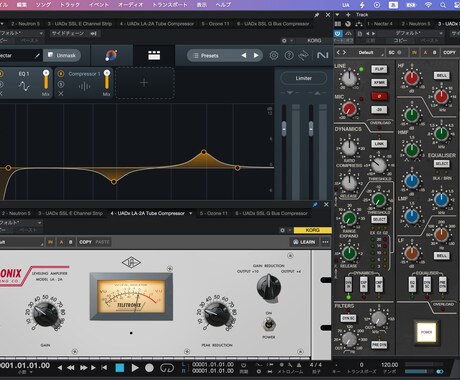Open Nectar settings gear
Image resolution: width=460 pixels, height=380 pixels.
click(274, 55)
